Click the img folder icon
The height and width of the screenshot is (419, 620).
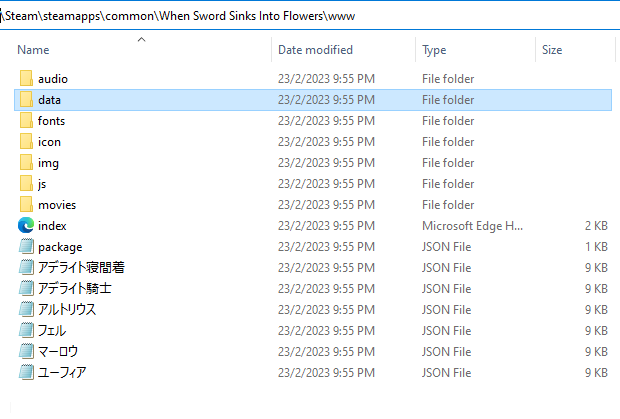26,162
